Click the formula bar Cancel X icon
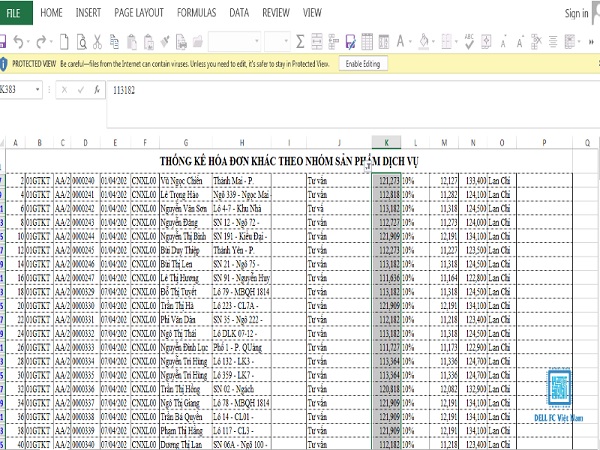Viewport: 600px width, 450px height. tap(64, 90)
